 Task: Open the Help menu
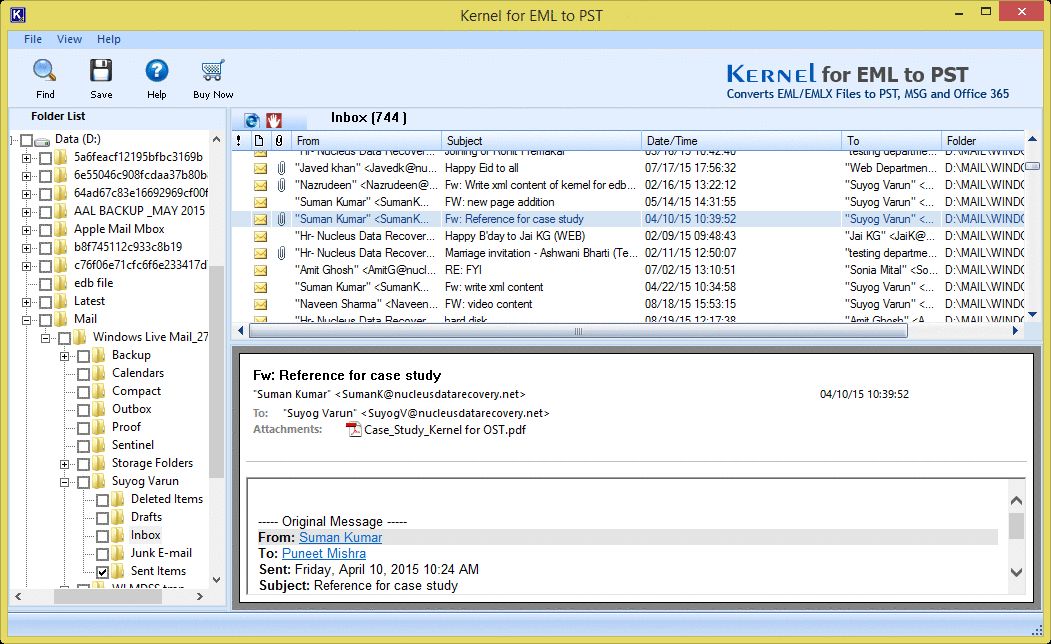(109, 39)
